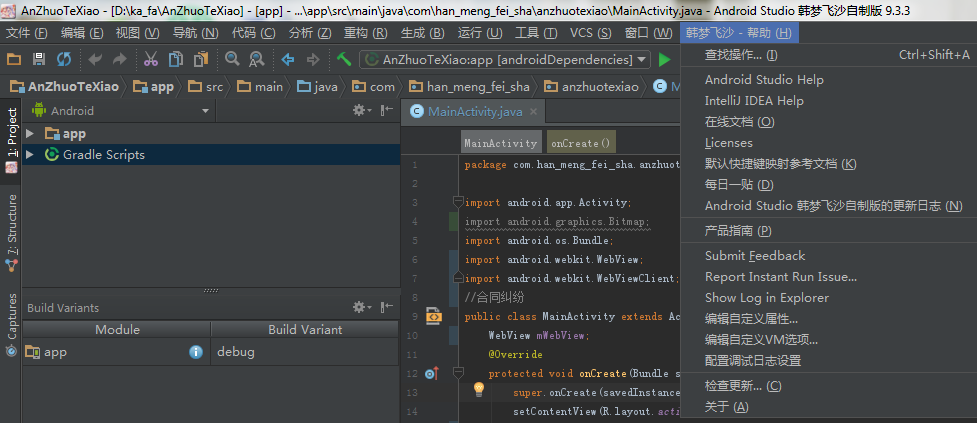Image resolution: width=977 pixels, height=423 pixels.
Task: Select 每日一贴 (D) menu item
Action: point(829,184)
